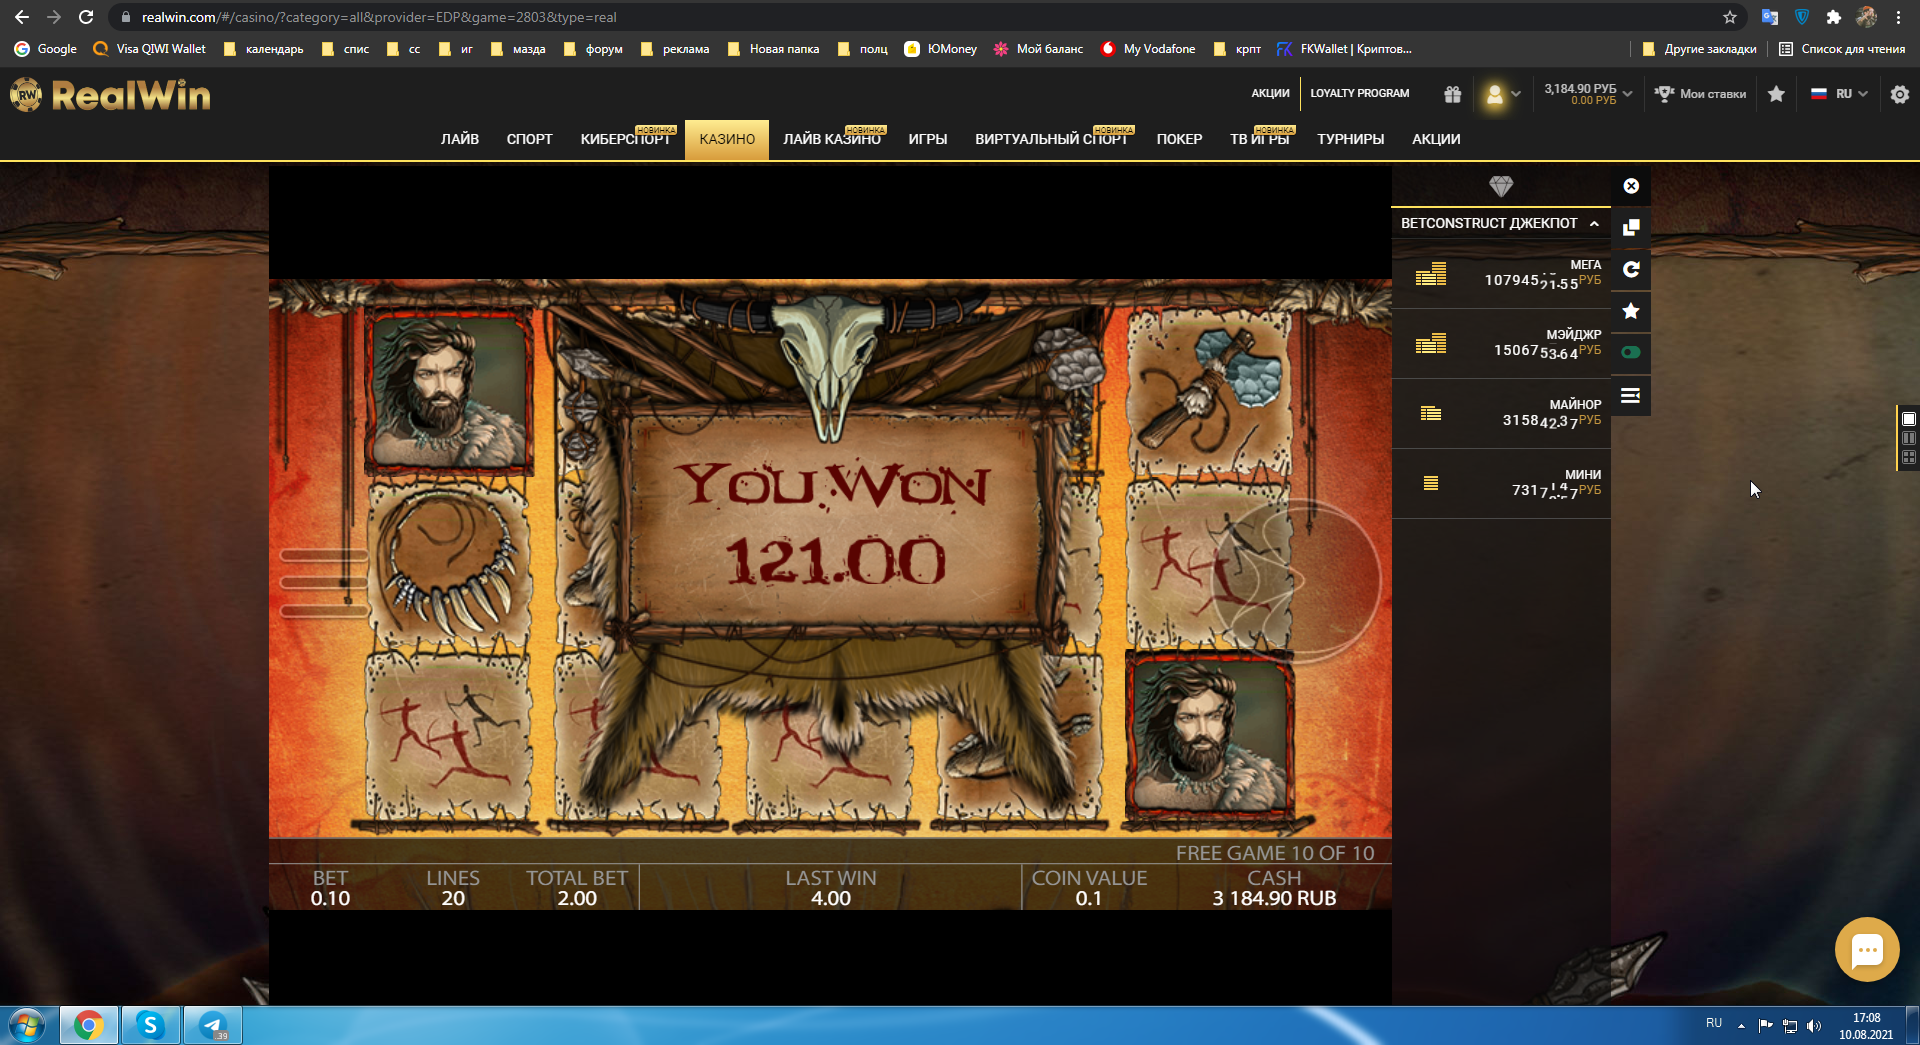Toggle the green switch in game sidebar
Image resolution: width=1920 pixels, height=1045 pixels.
(x=1631, y=352)
